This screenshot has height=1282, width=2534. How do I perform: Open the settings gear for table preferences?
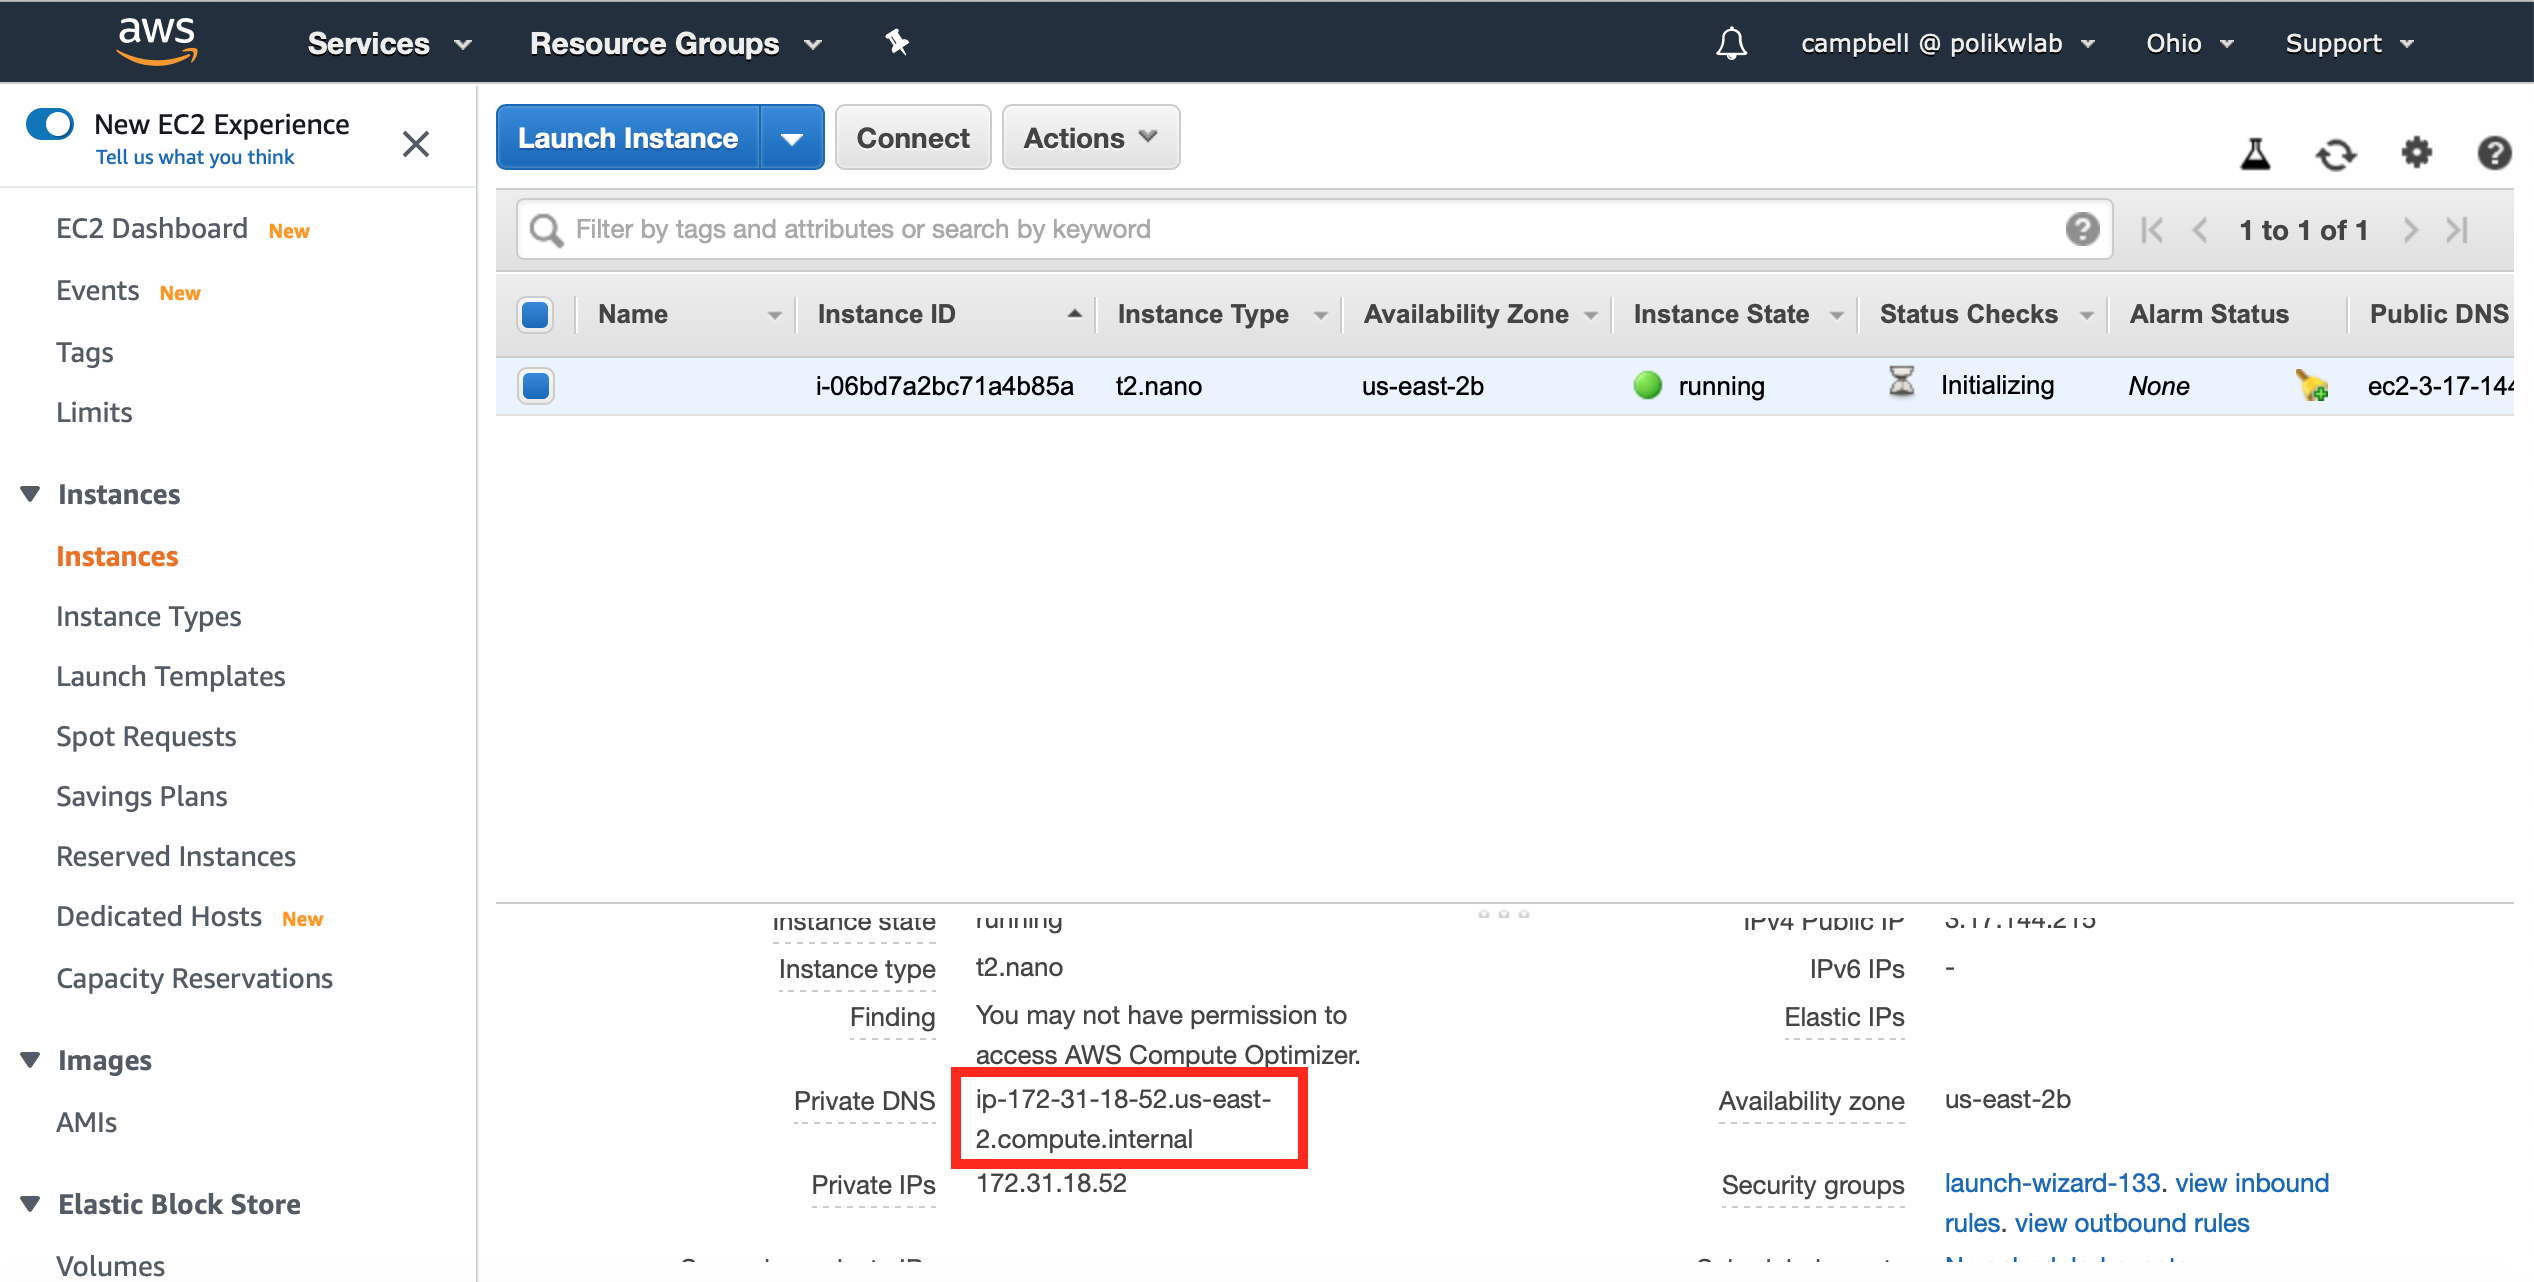coord(2416,153)
